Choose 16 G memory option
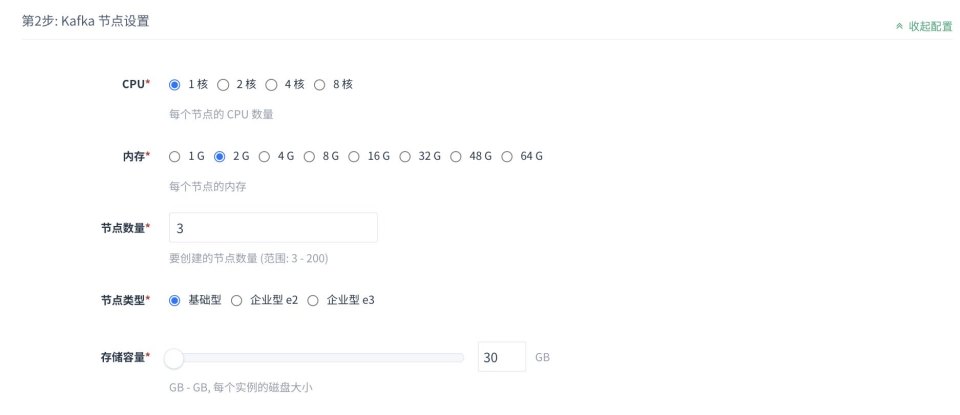The height and width of the screenshot is (415, 960). (x=354, y=156)
